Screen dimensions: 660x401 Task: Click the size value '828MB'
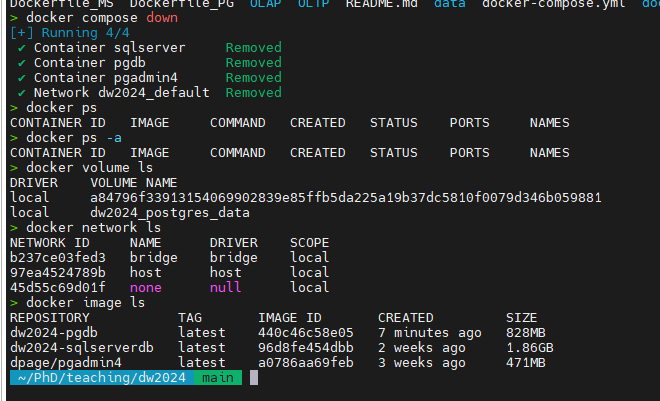(526, 333)
